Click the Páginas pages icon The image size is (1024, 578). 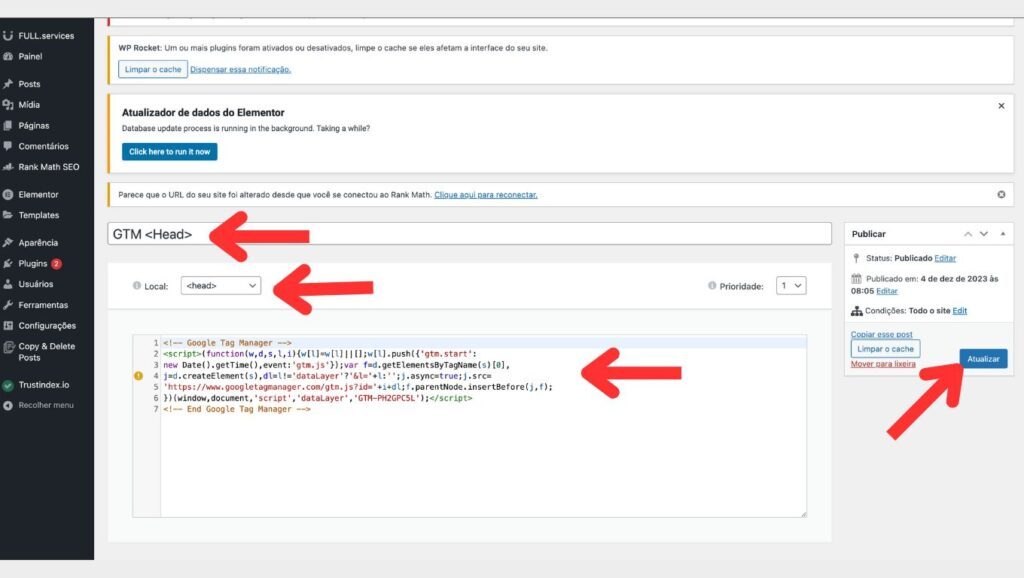(8, 125)
